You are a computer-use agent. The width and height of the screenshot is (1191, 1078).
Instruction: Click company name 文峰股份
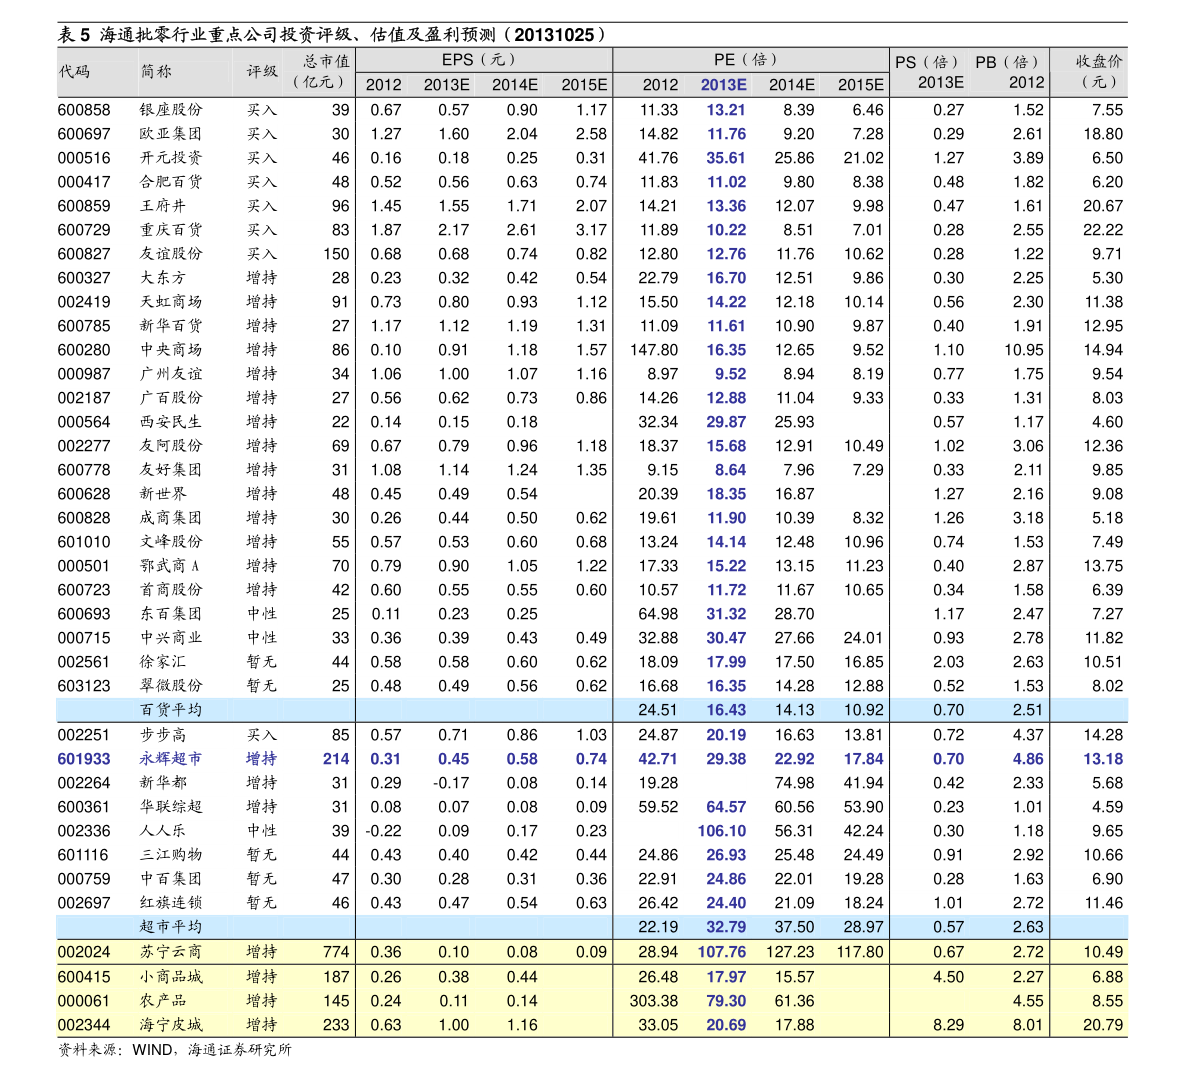[172, 542]
